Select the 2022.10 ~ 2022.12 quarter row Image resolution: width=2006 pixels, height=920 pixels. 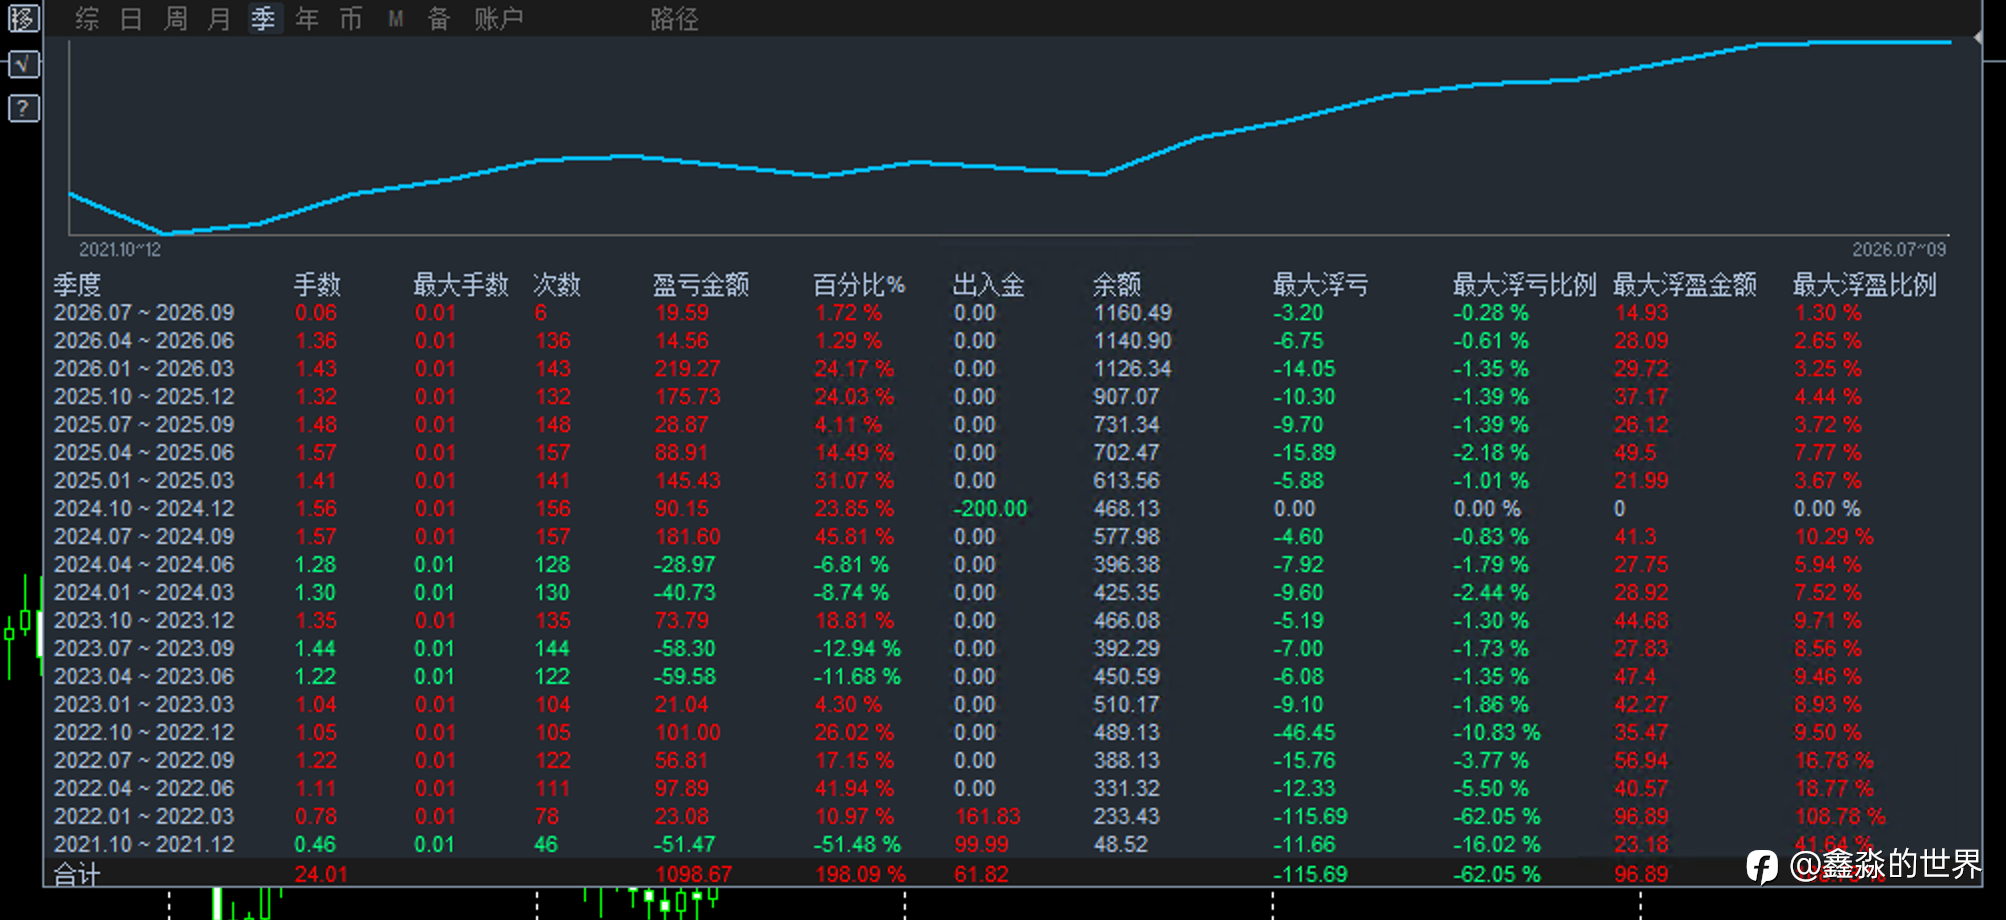pos(1012,733)
